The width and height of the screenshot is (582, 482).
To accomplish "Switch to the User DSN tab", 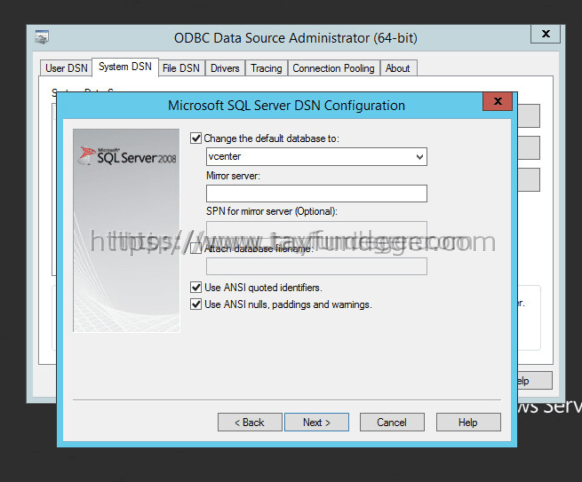I will coord(66,68).
